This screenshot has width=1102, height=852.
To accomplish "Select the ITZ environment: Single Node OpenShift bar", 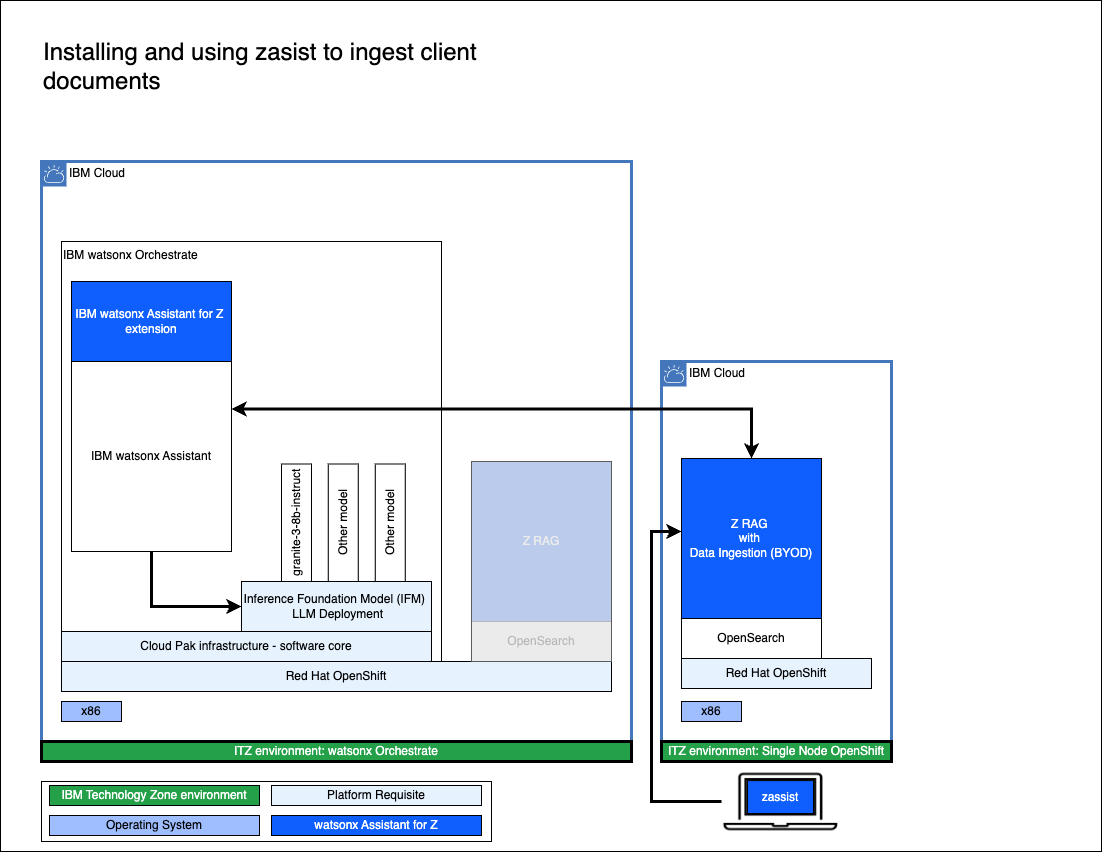I will (x=776, y=751).
